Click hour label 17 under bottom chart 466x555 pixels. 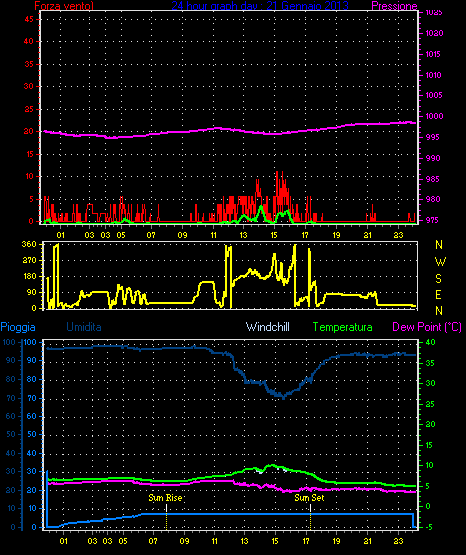[306, 541]
